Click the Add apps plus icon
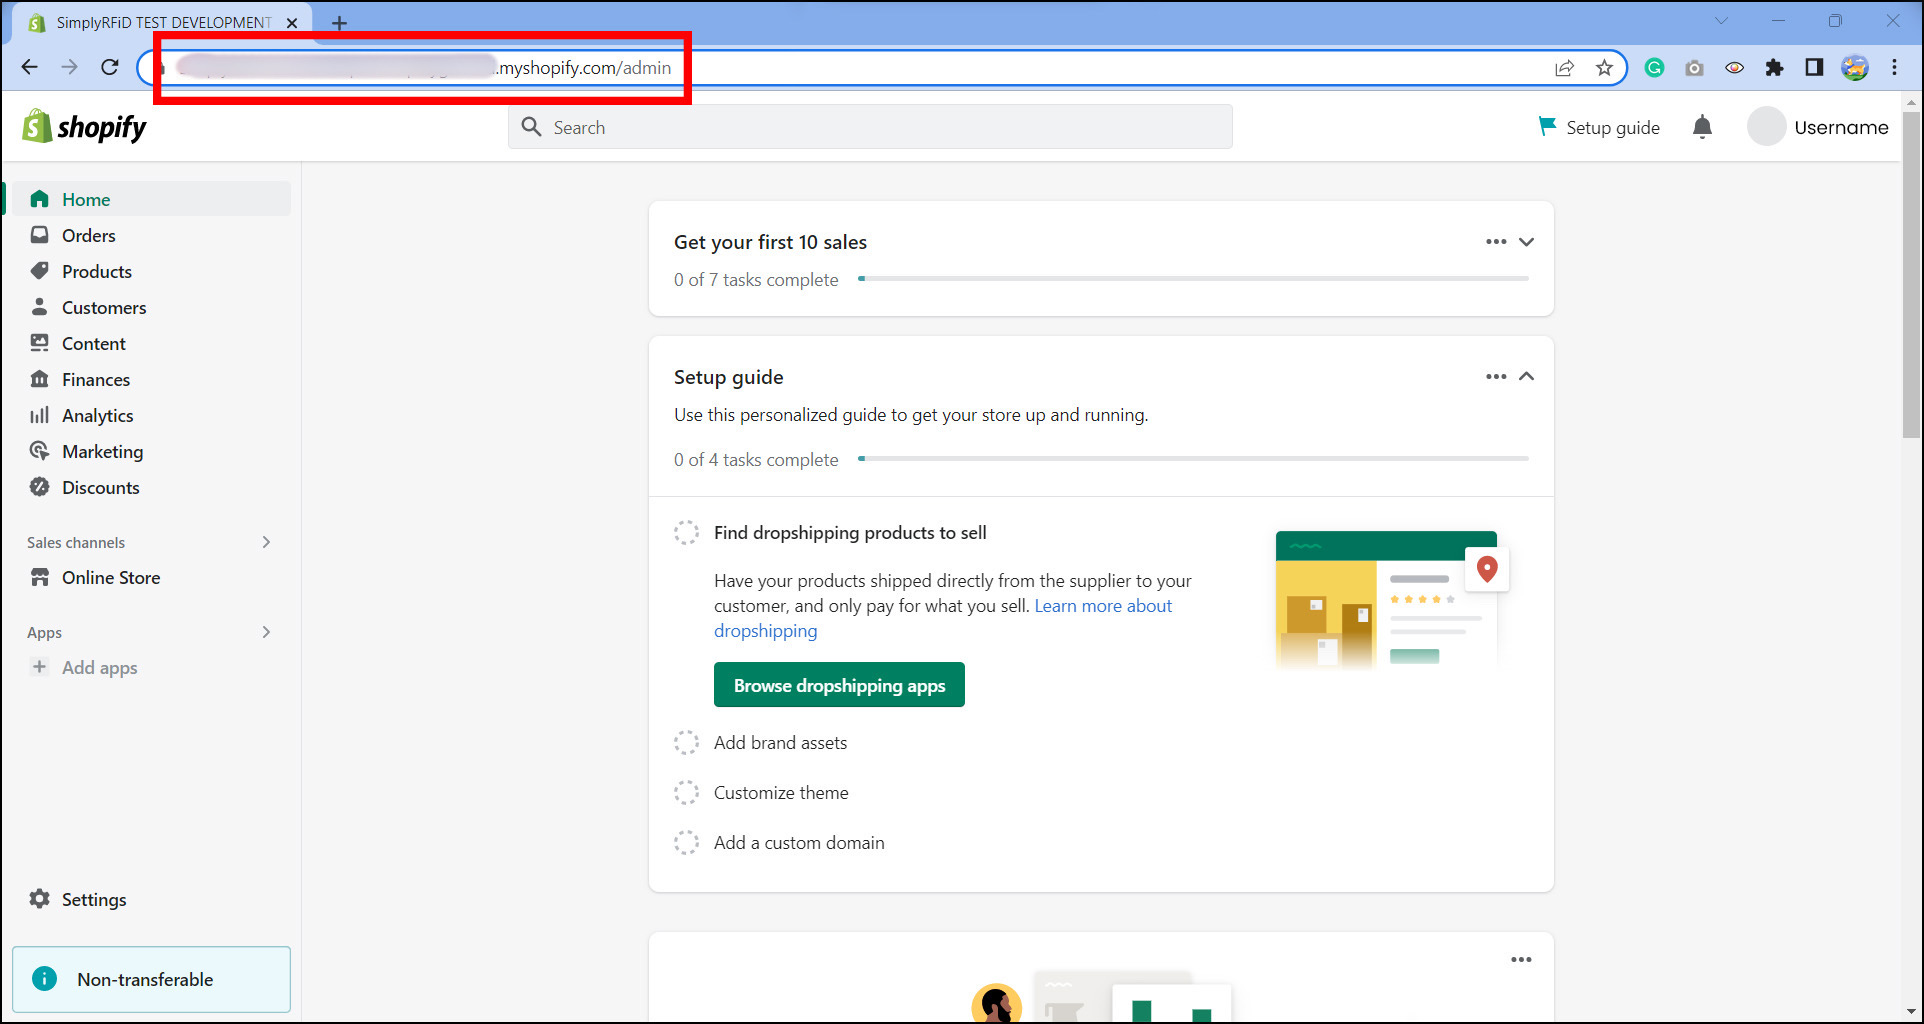Viewport: 1924px width, 1024px height. point(39,667)
